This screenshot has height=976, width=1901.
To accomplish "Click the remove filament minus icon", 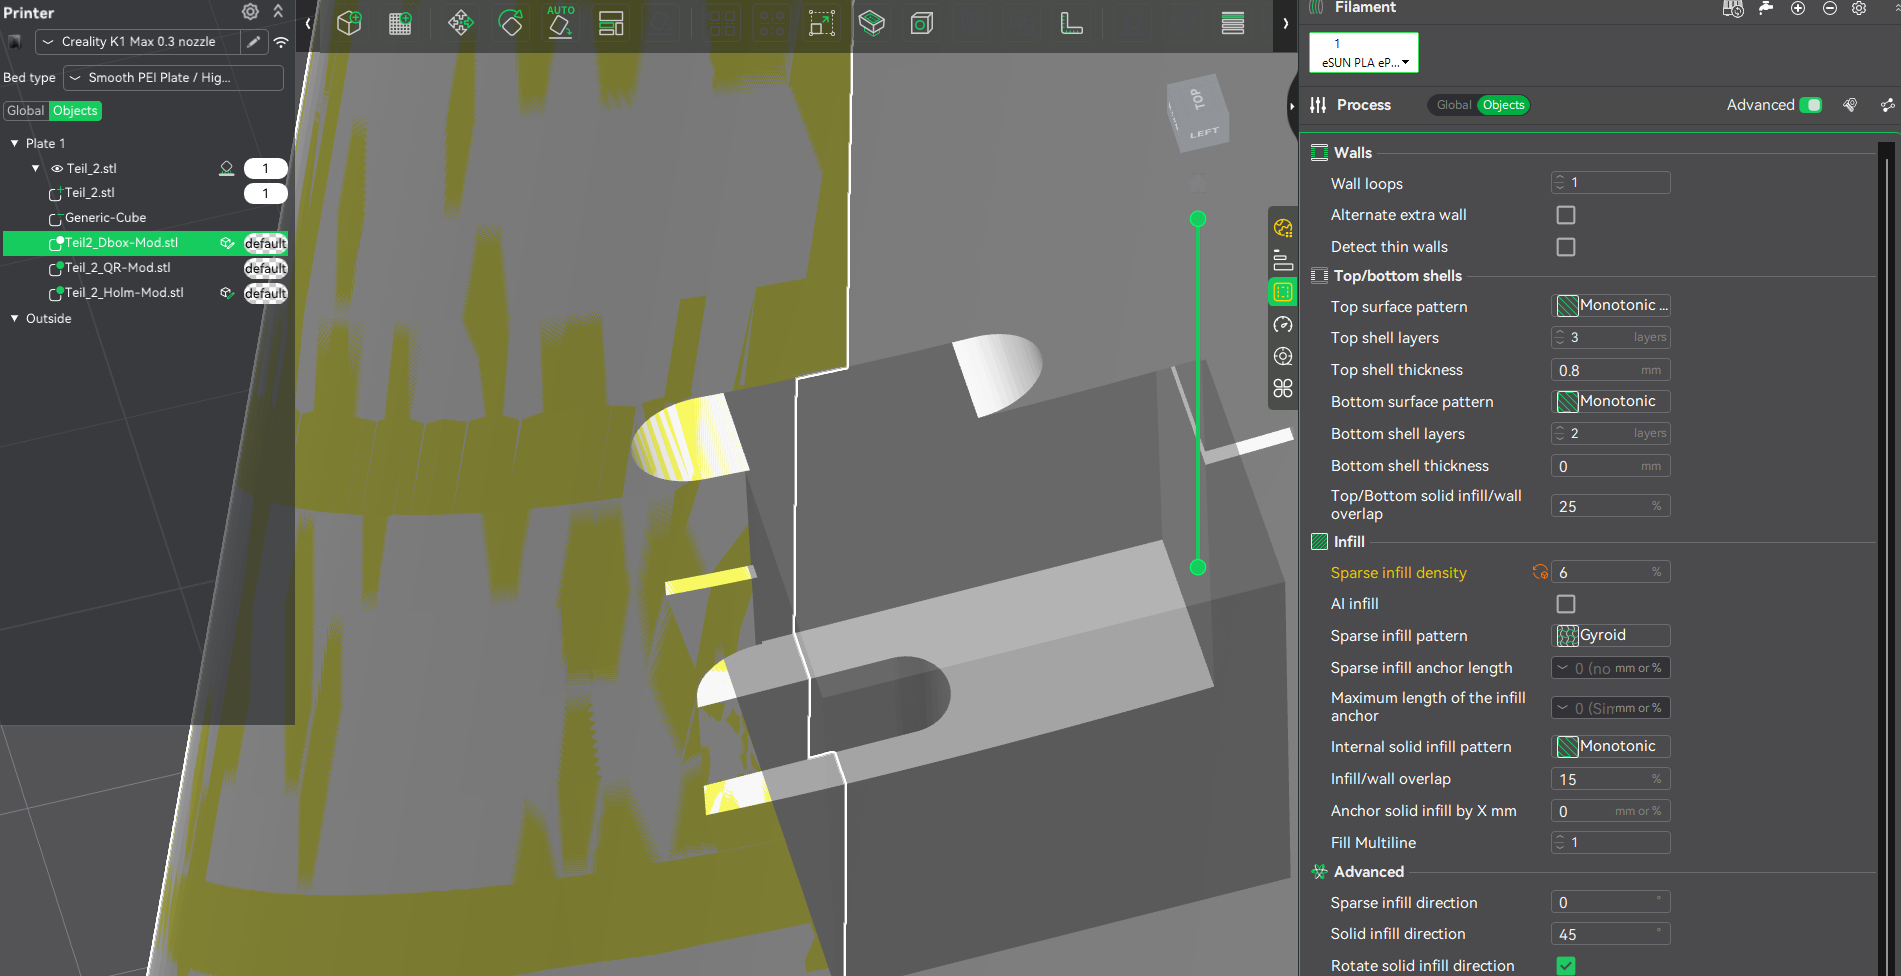I will [x=1829, y=8].
